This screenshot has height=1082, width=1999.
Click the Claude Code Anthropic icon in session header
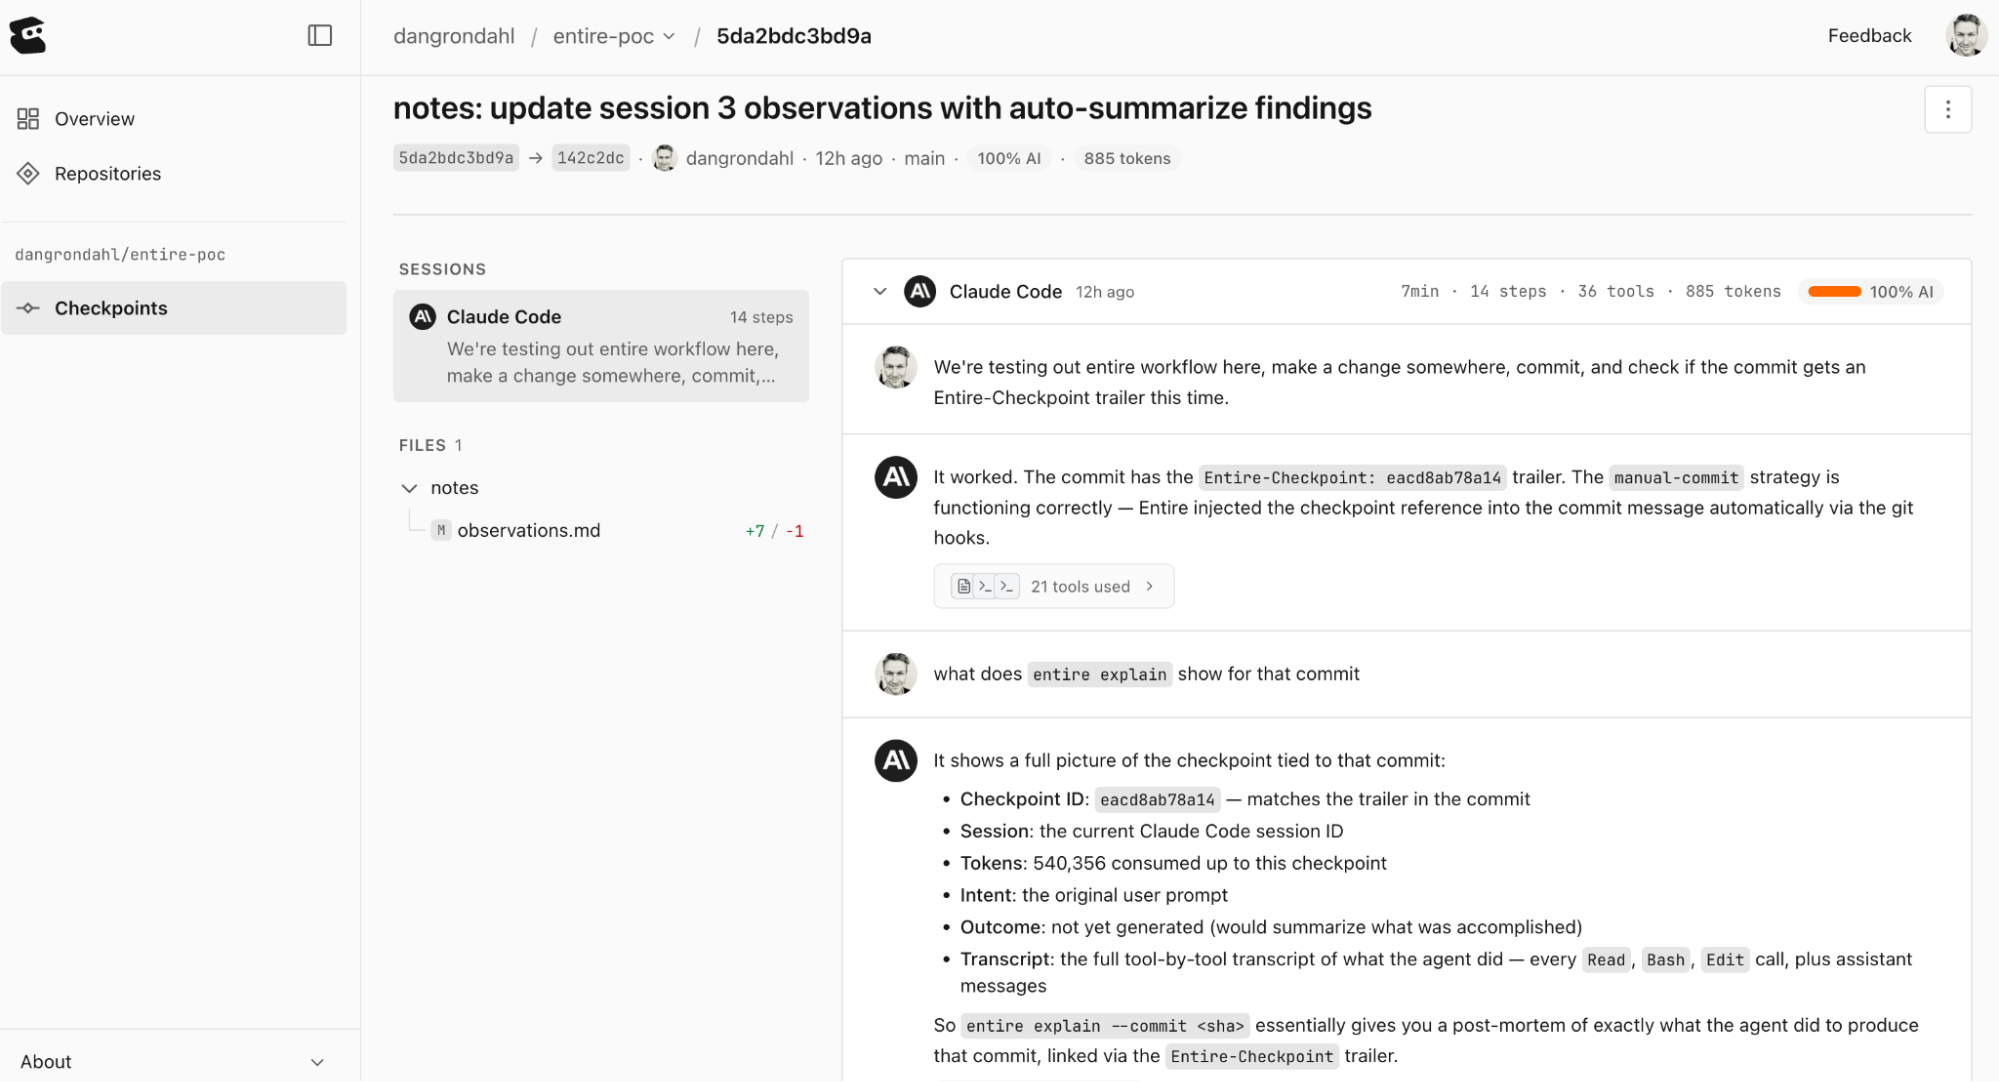pos(920,292)
